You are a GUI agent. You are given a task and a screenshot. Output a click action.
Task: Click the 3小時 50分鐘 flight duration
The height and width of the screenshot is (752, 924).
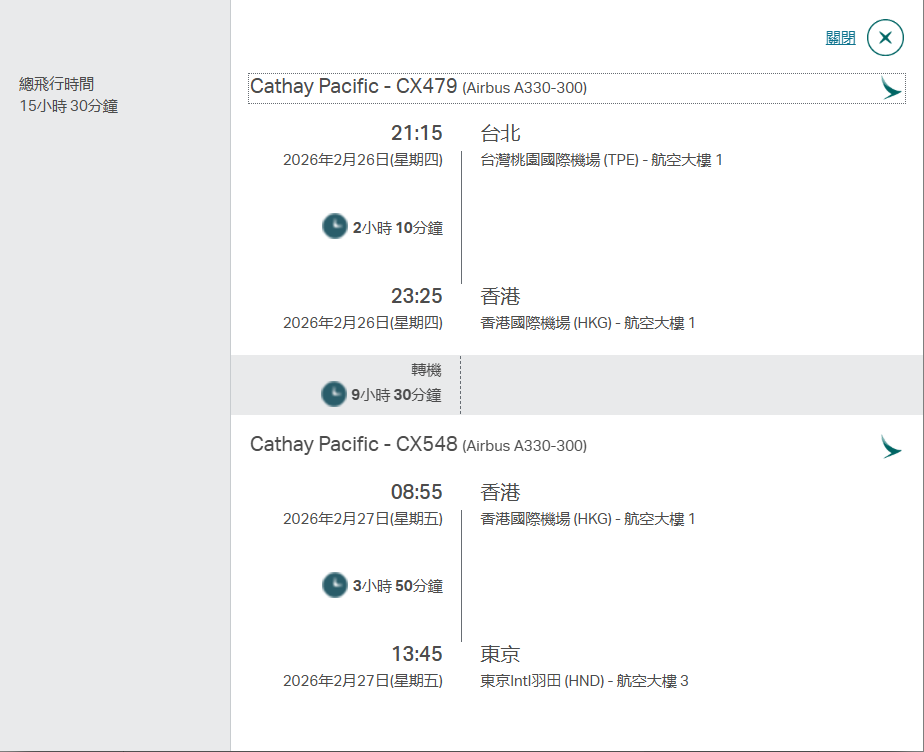tap(398, 586)
